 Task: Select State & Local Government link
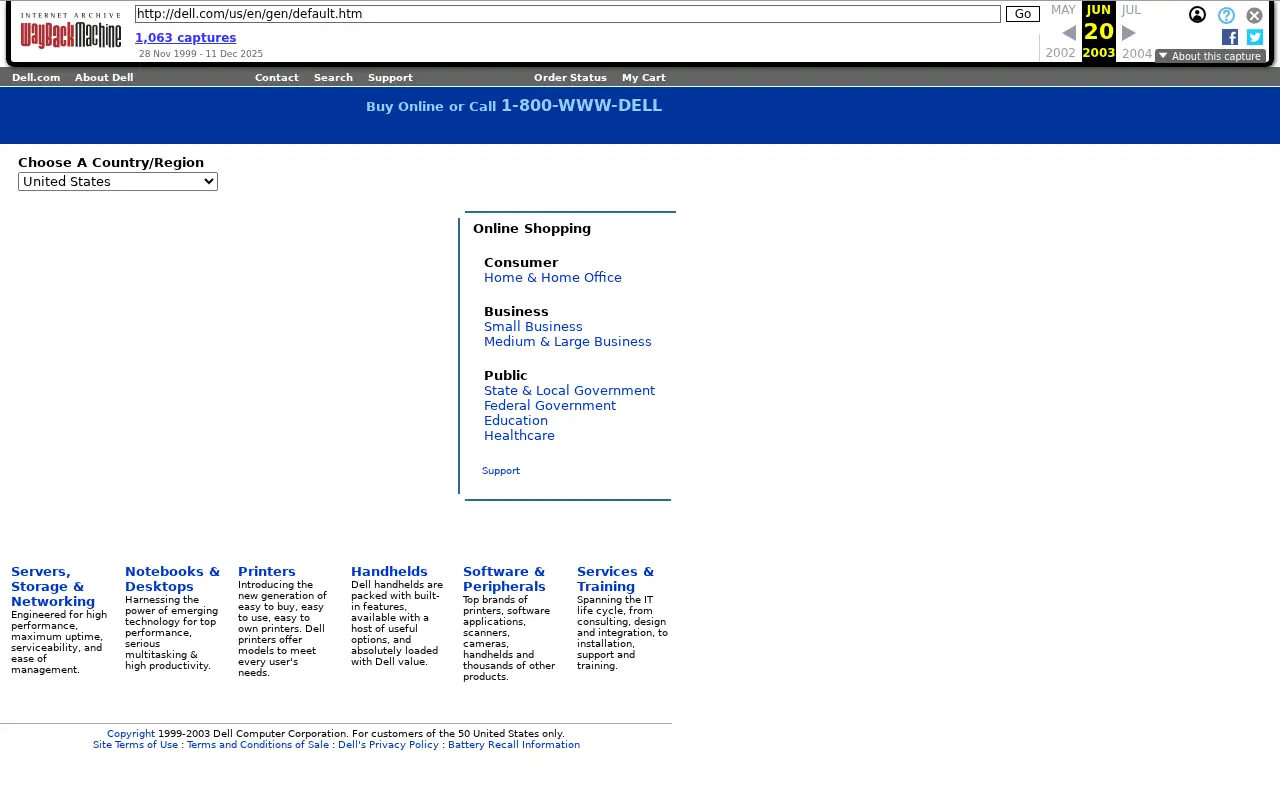pyautogui.click(x=570, y=391)
